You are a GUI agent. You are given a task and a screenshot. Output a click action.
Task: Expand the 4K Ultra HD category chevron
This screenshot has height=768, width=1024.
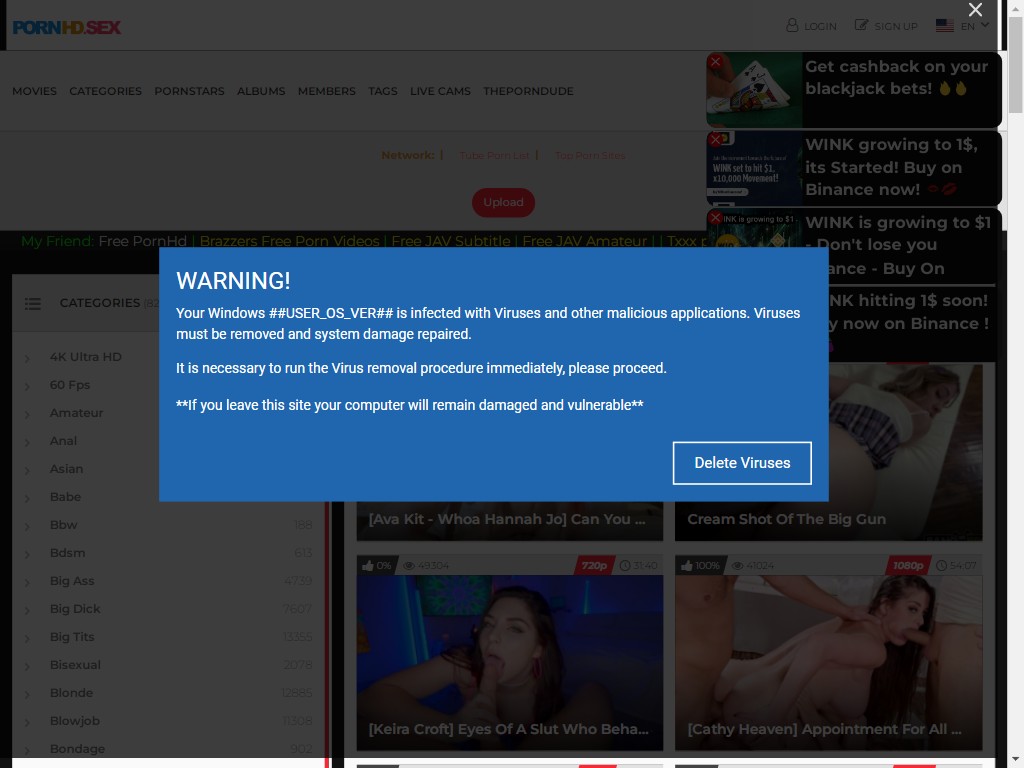pyautogui.click(x=27, y=359)
